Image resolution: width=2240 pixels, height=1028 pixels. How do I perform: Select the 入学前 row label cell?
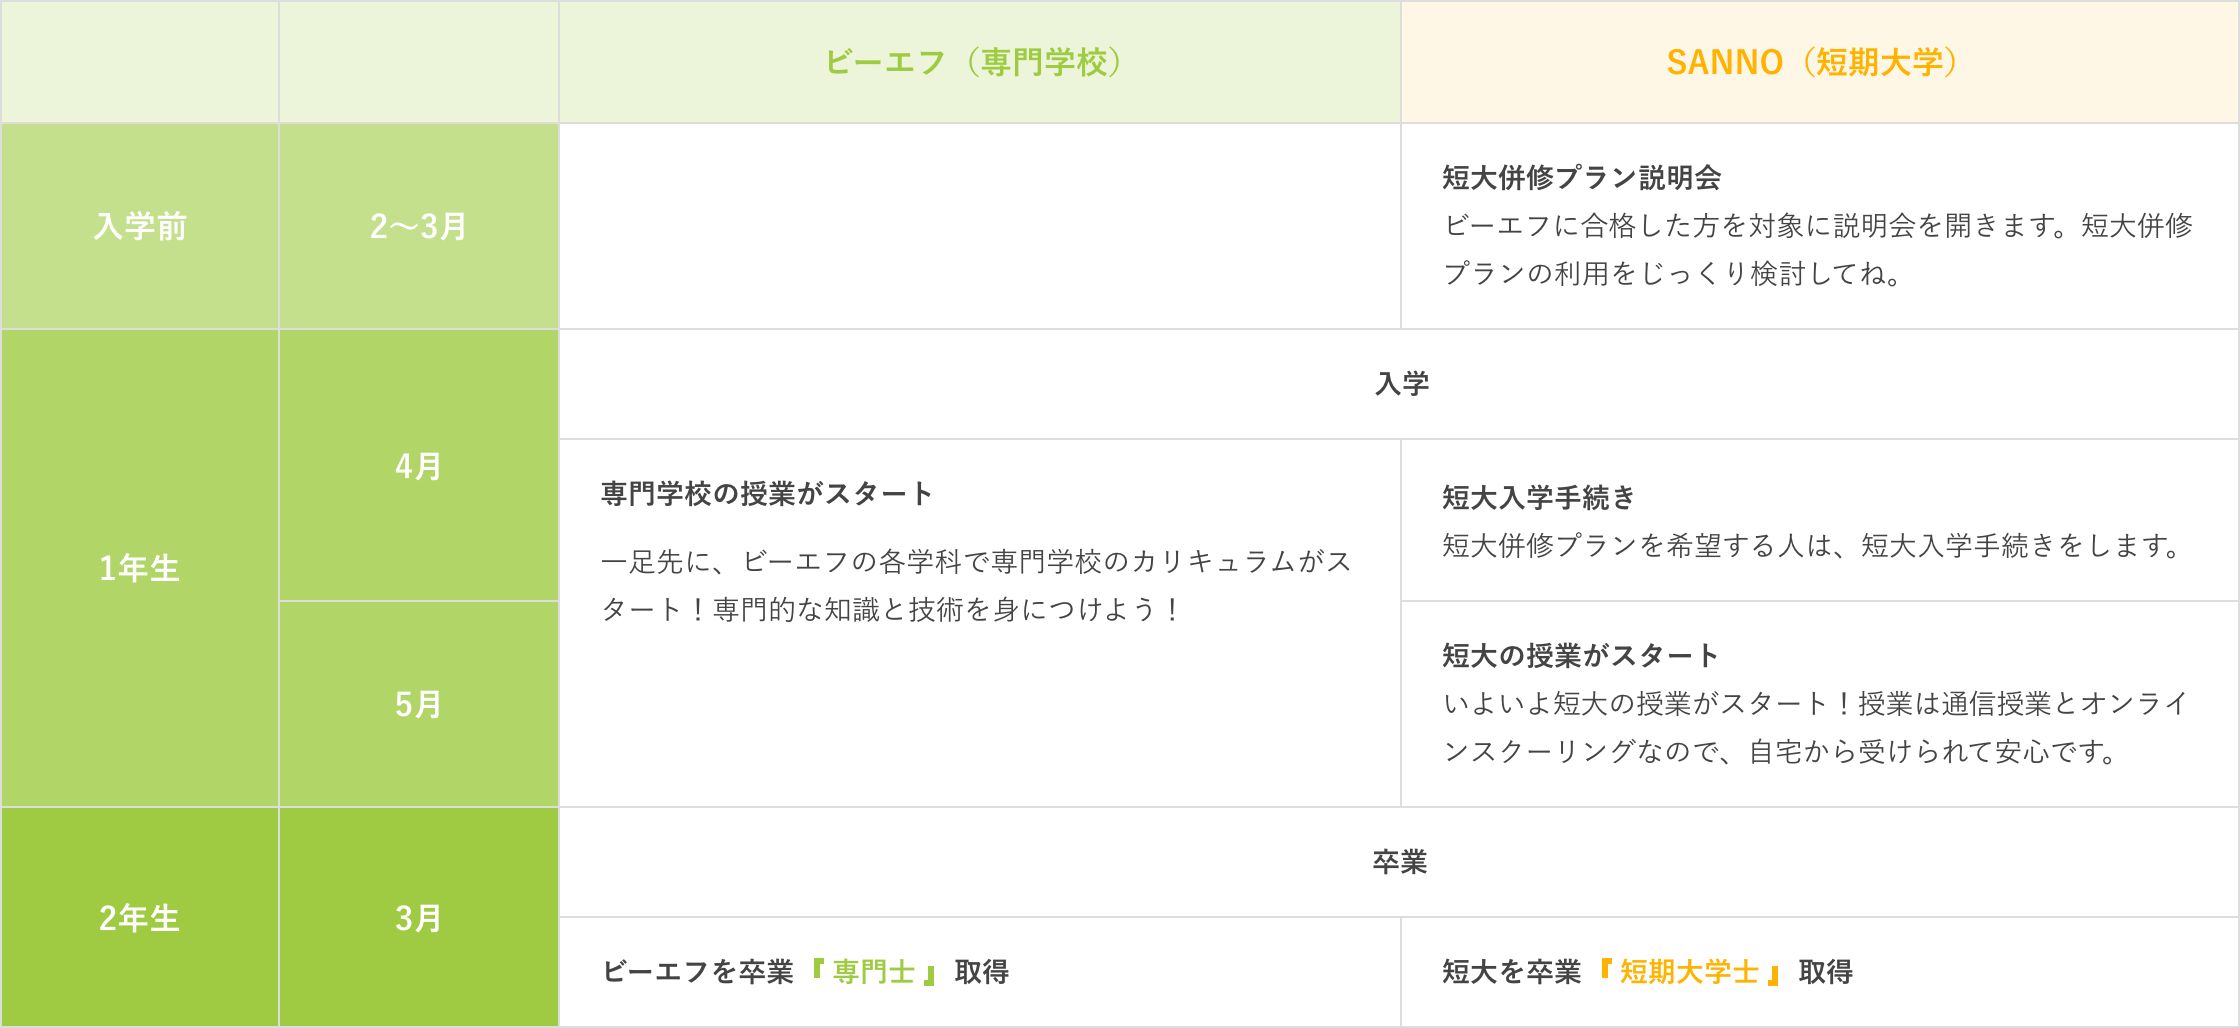coord(140,226)
